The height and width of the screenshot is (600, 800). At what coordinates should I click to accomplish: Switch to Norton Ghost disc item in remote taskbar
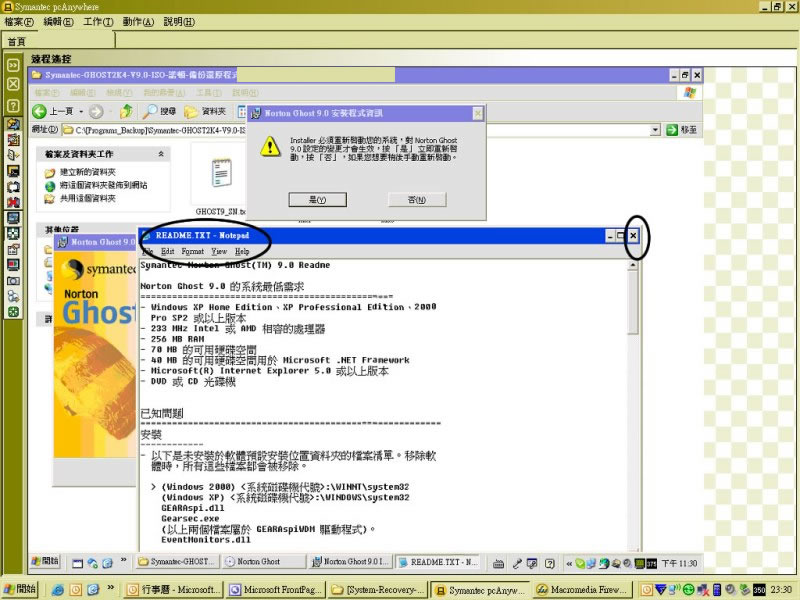point(264,562)
